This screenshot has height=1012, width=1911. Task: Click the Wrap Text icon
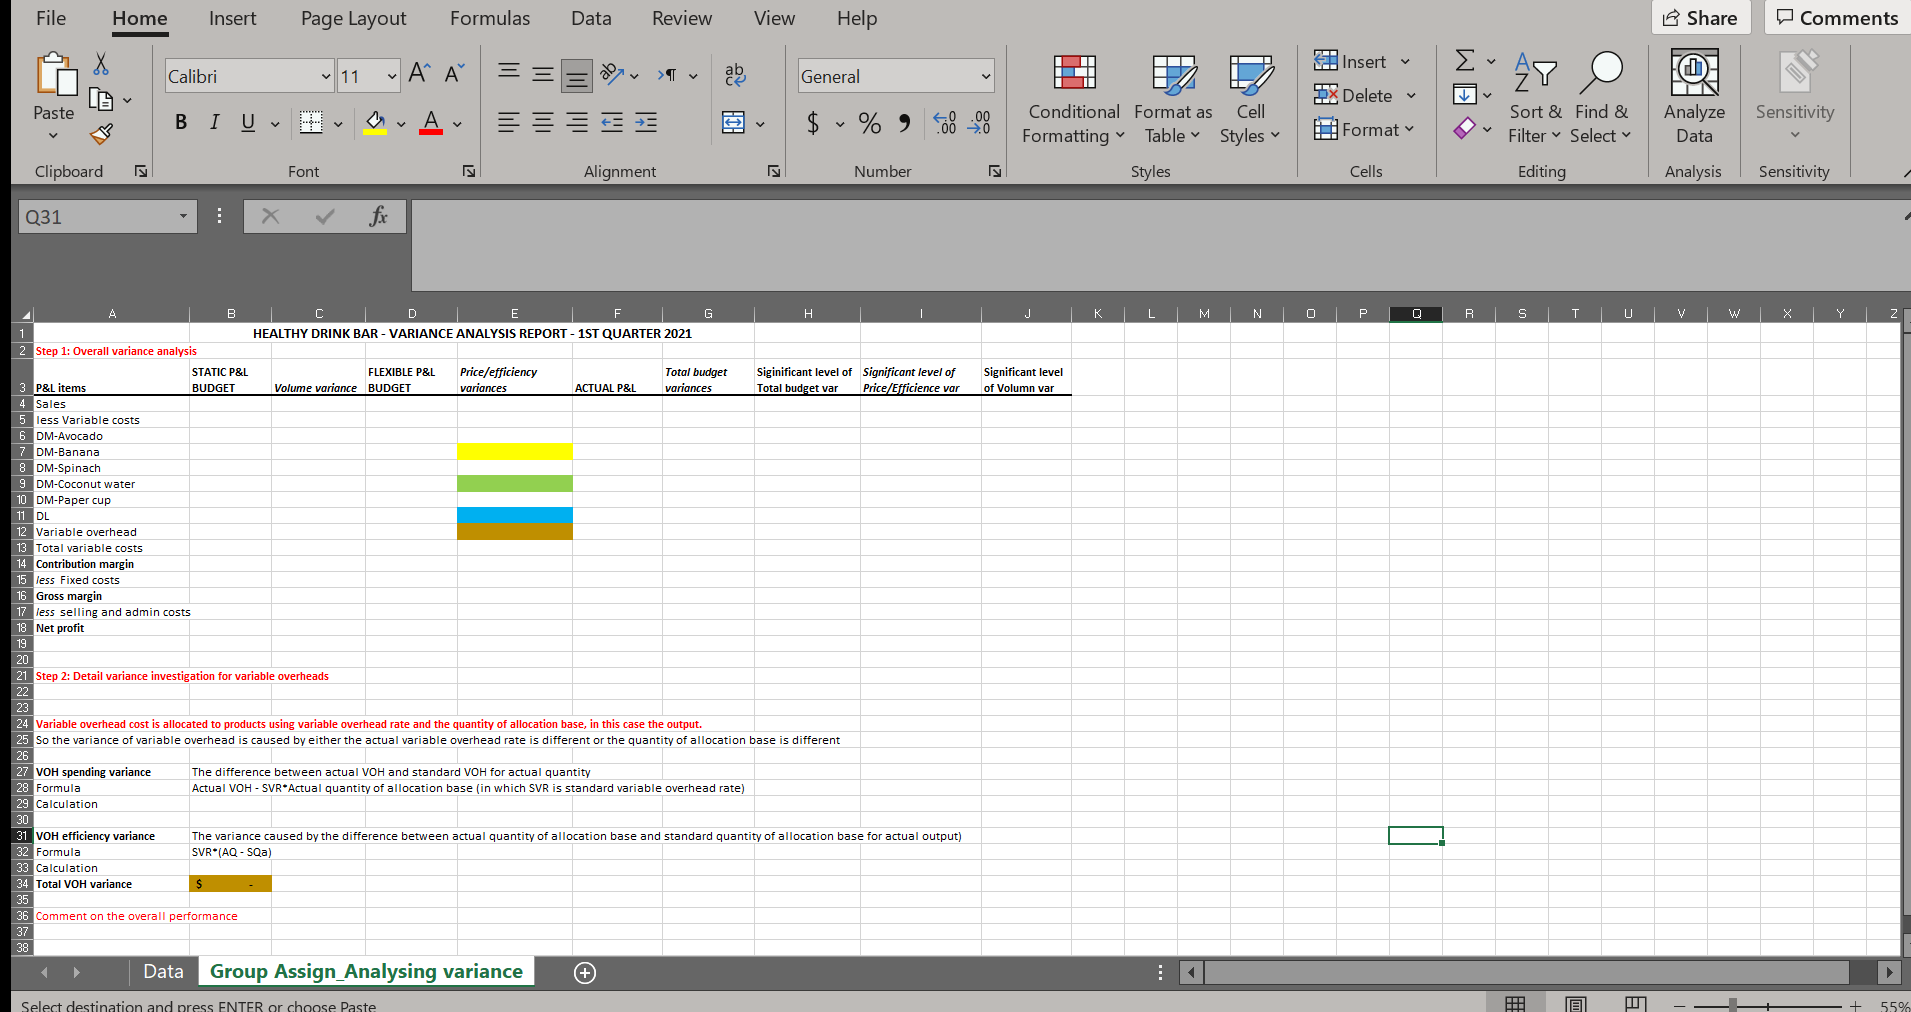(x=735, y=75)
